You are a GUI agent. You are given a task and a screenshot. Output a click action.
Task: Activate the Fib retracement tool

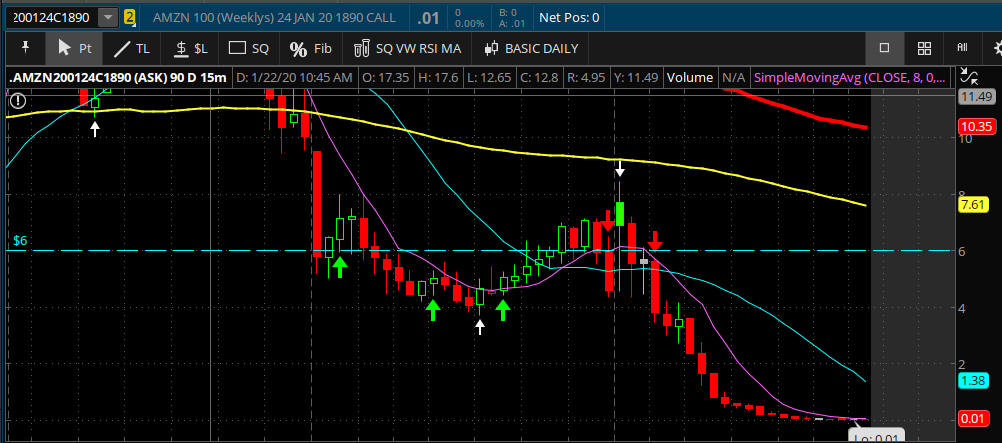[x=310, y=48]
